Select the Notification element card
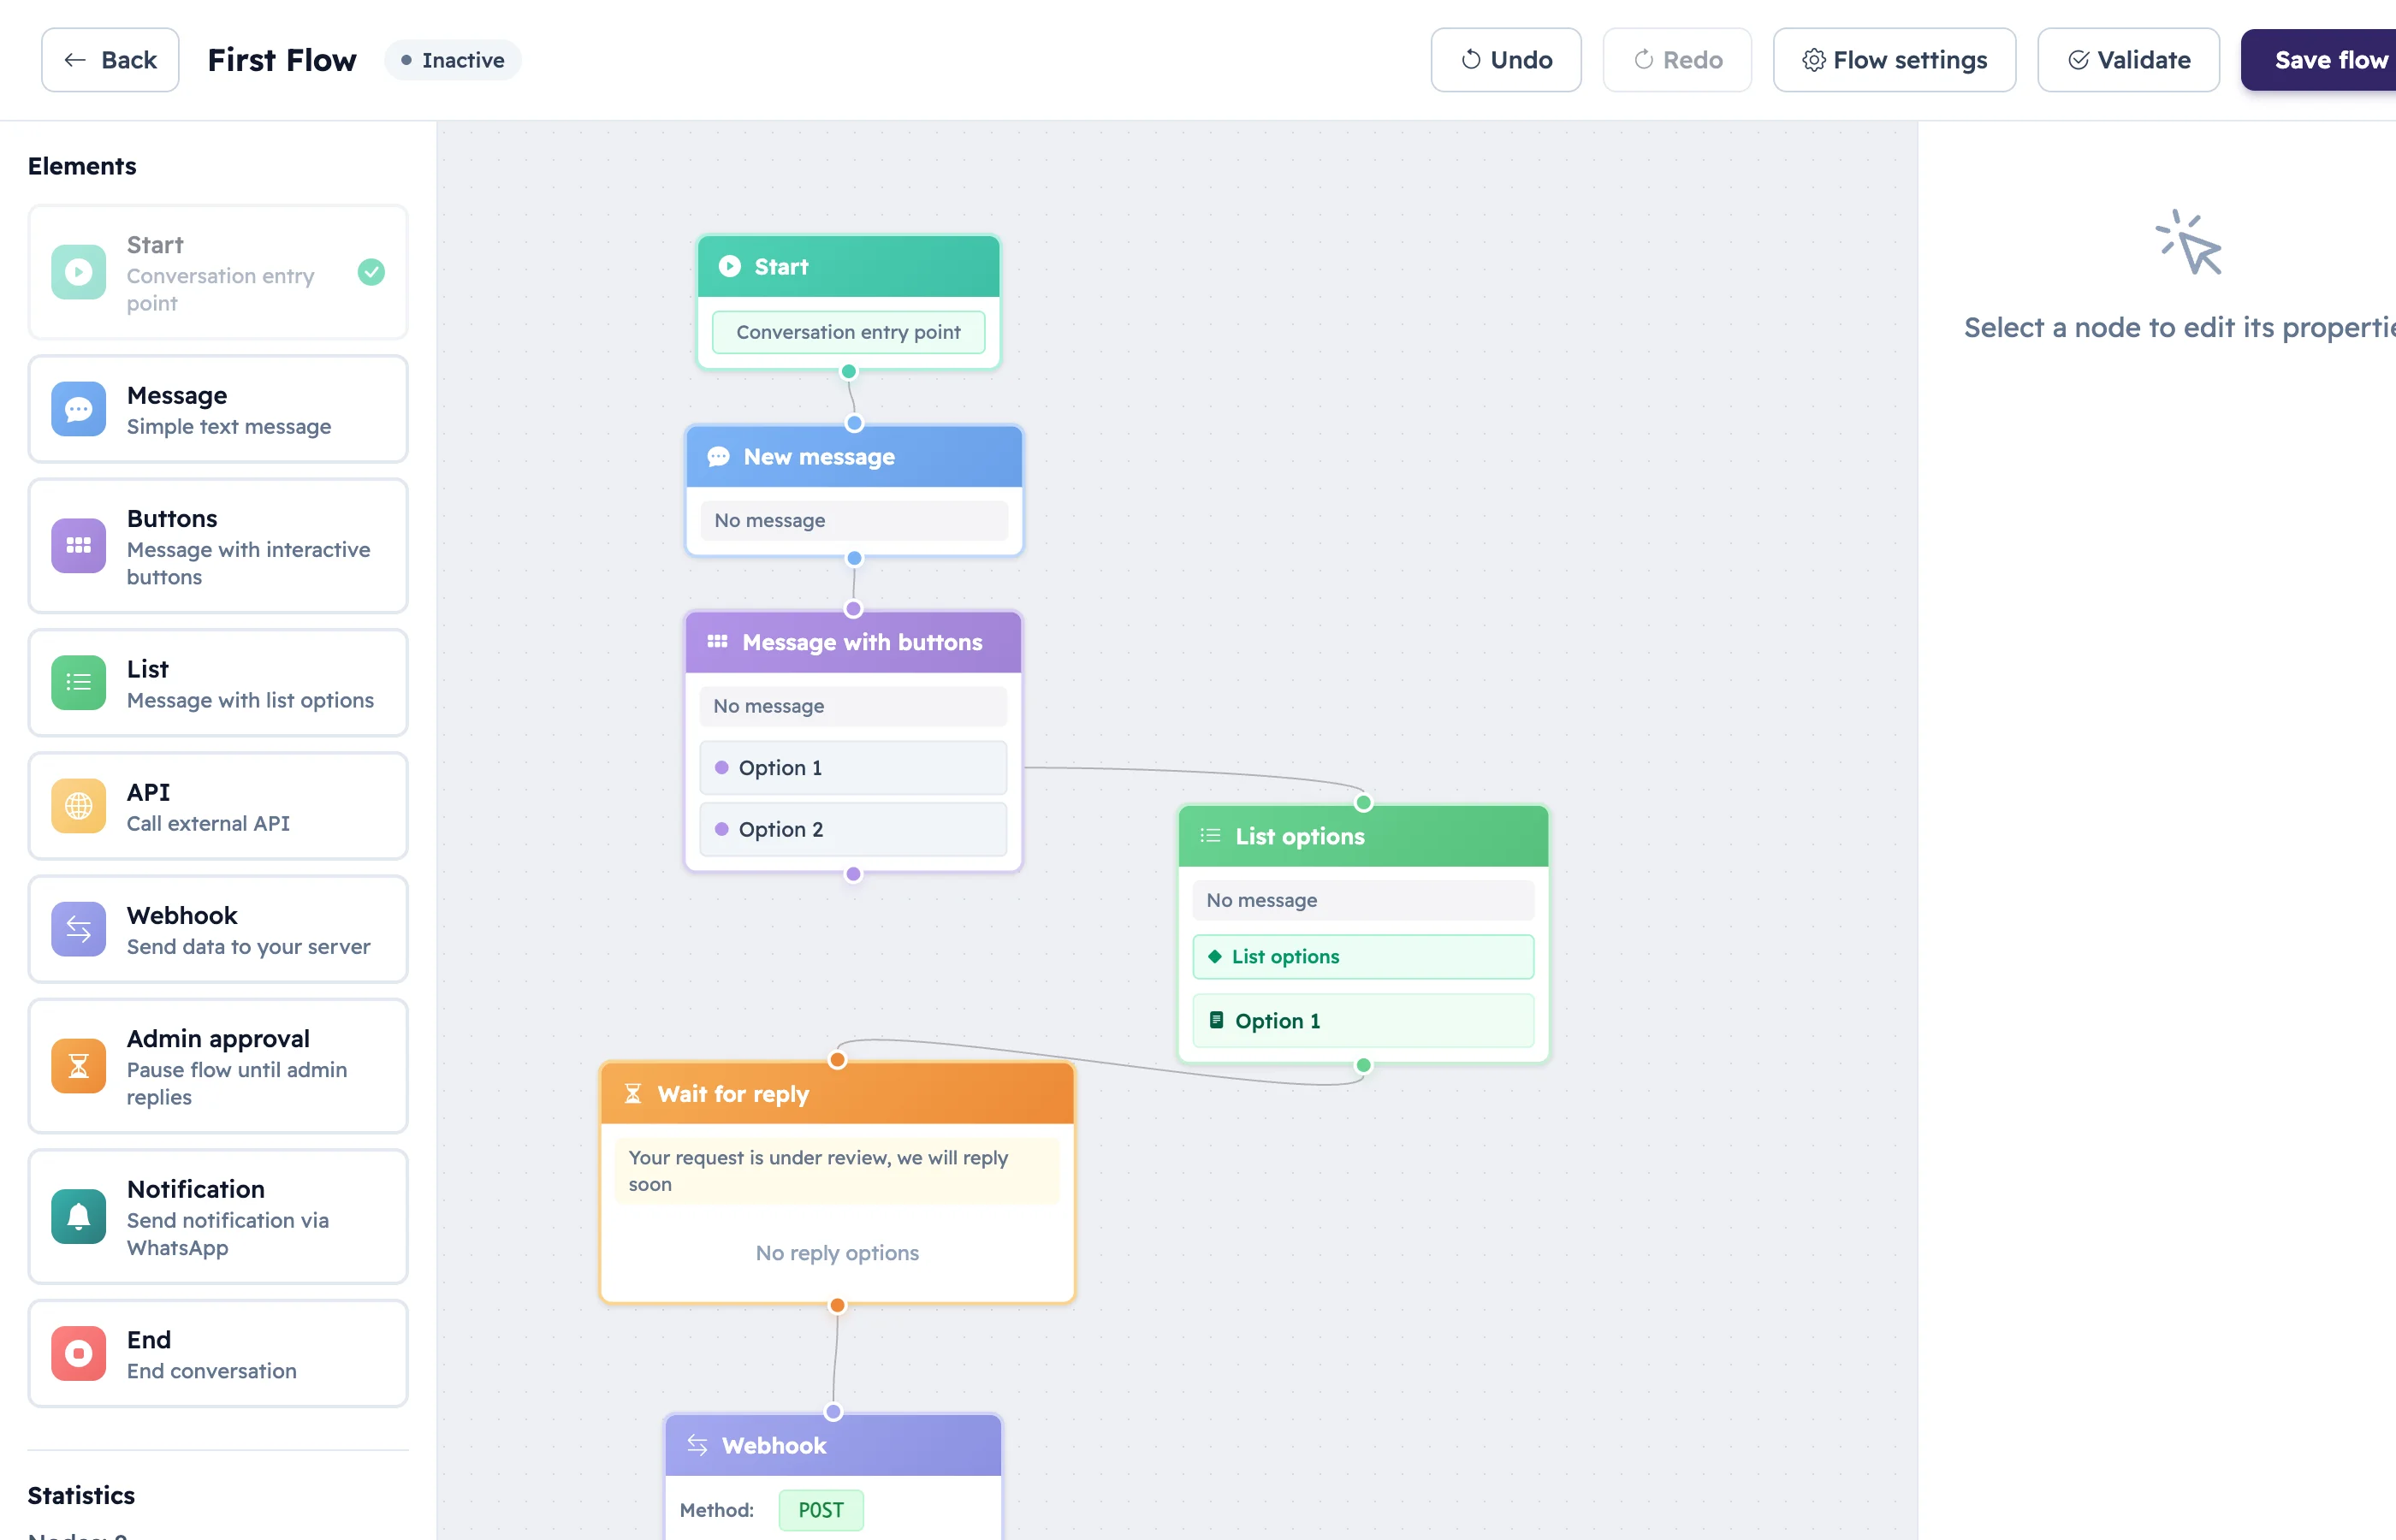The width and height of the screenshot is (2396, 1540). tap(218, 1216)
